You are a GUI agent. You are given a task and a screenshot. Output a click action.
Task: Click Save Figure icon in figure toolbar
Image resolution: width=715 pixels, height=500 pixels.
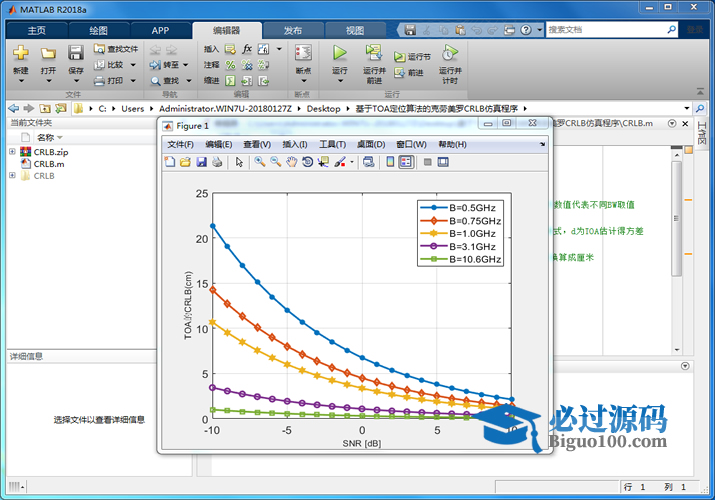pyautogui.click(x=201, y=162)
